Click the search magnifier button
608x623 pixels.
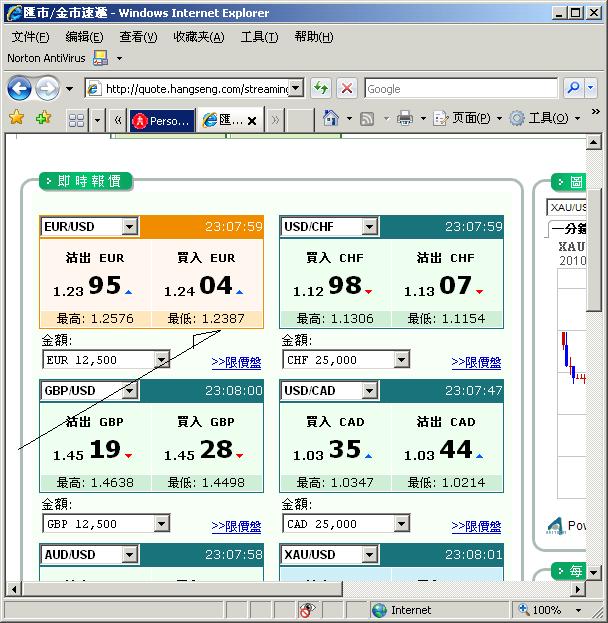coord(574,89)
